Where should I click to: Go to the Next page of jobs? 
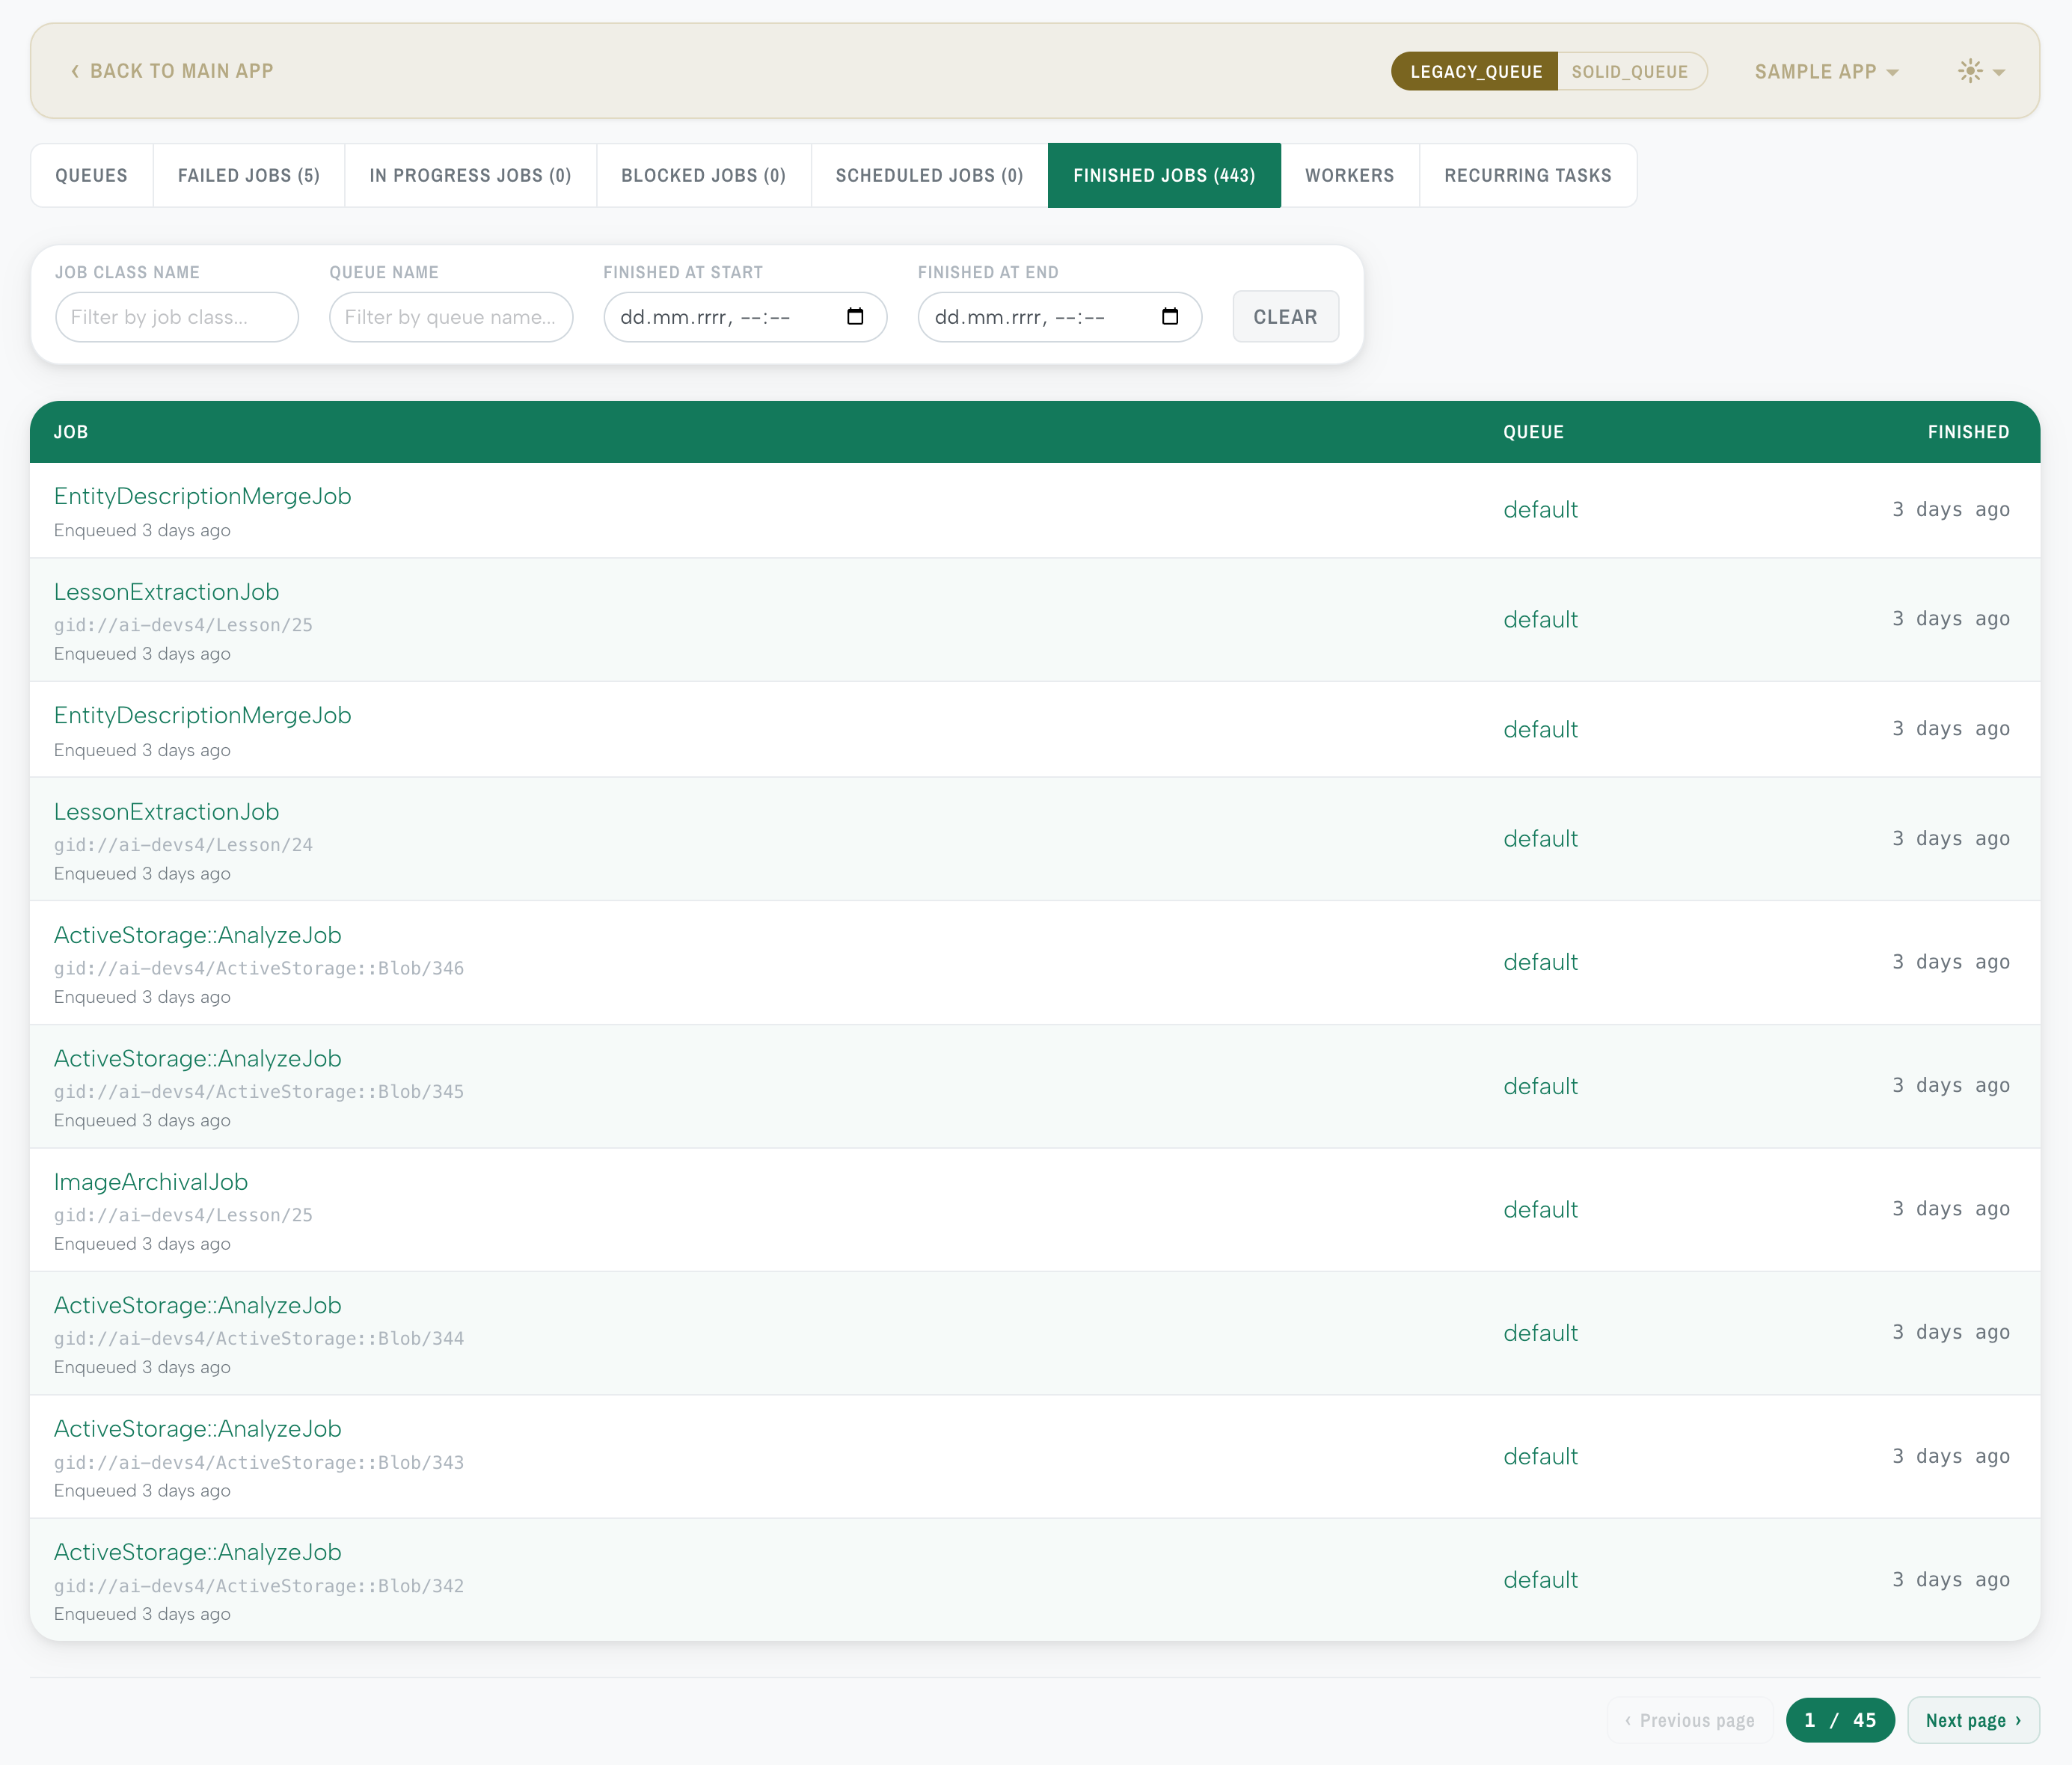1973,1720
